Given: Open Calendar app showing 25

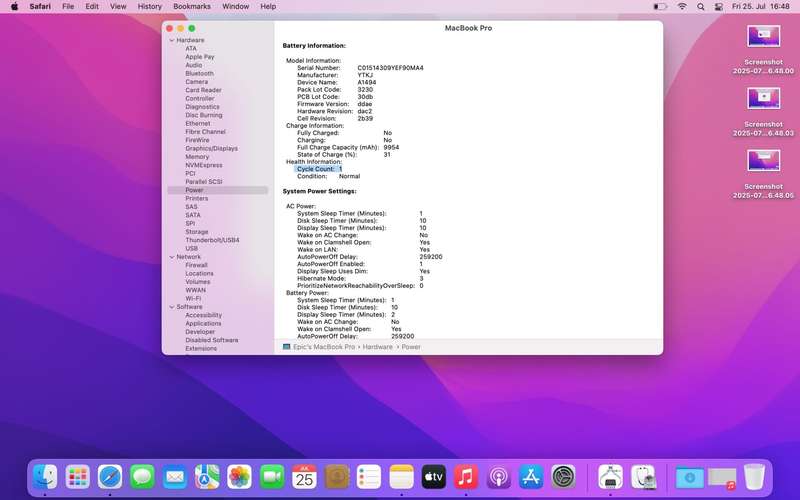Looking at the screenshot, I should tap(304, 478).
